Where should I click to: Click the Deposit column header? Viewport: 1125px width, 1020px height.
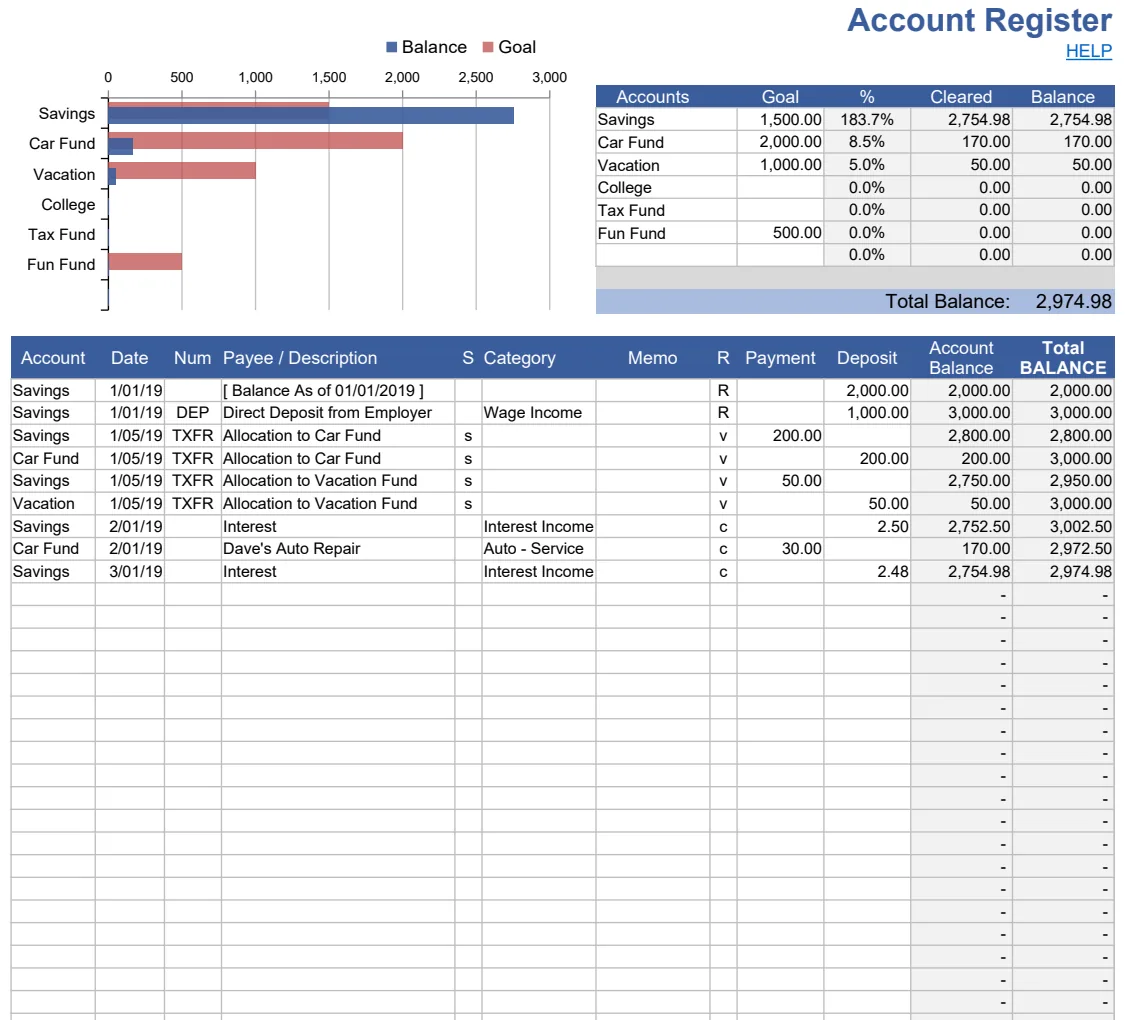click(x=867, y=358)
